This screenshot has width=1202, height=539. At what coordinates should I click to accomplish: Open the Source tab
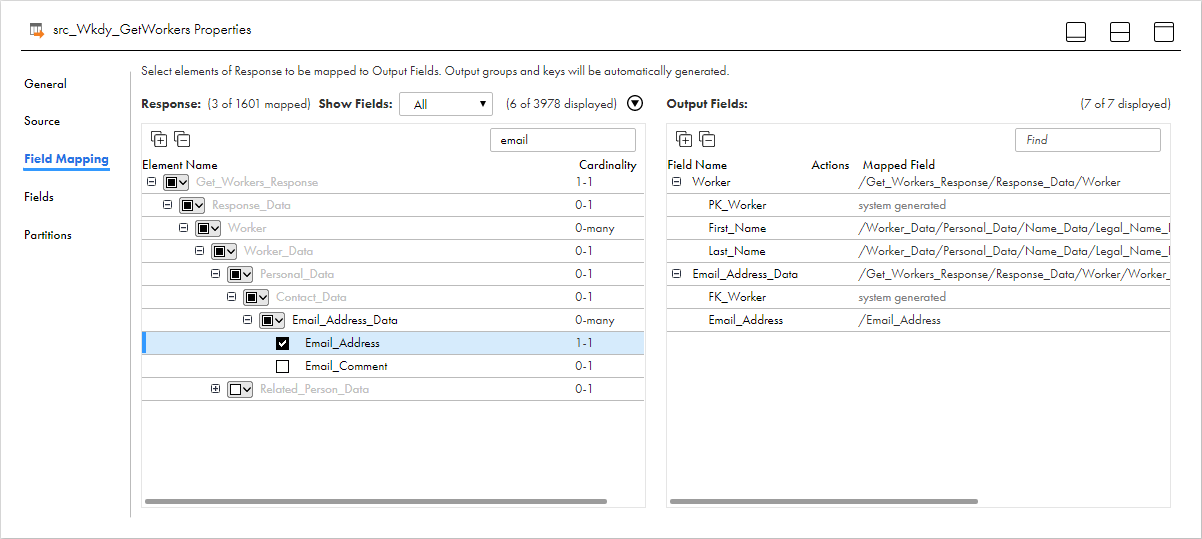click(x=42, y=121)
